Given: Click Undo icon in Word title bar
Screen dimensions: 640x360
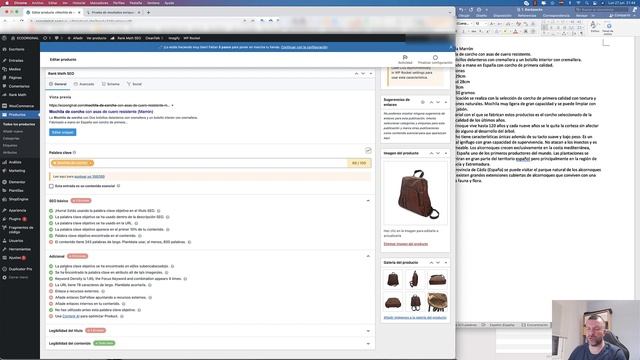Looking at the screenshot, I should click(x=461, y=9).
